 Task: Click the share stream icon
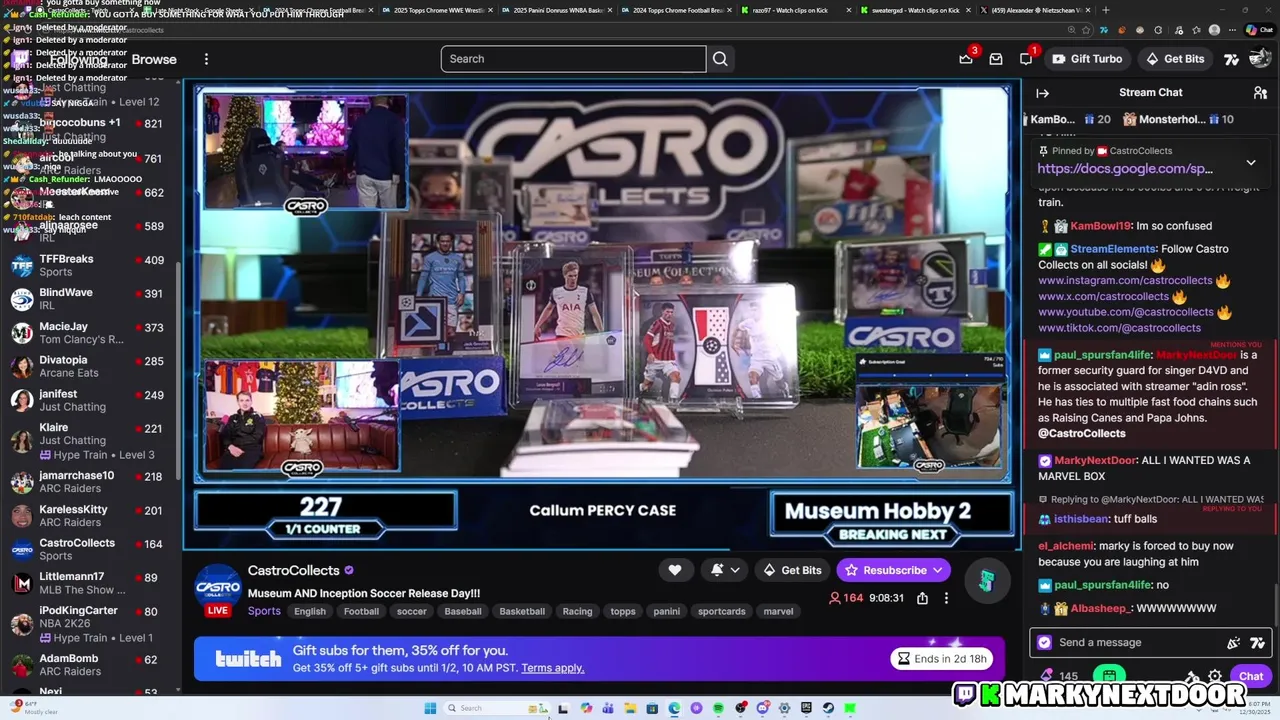(x=922, y=598)
